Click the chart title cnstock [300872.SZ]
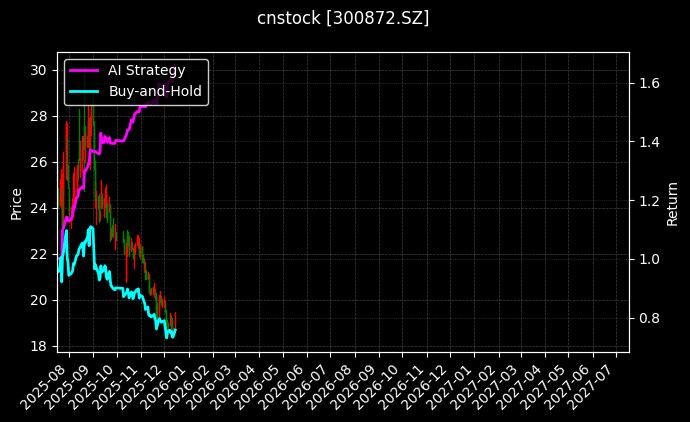This screenshot has width=690, height=422. [x=343, y=19]
